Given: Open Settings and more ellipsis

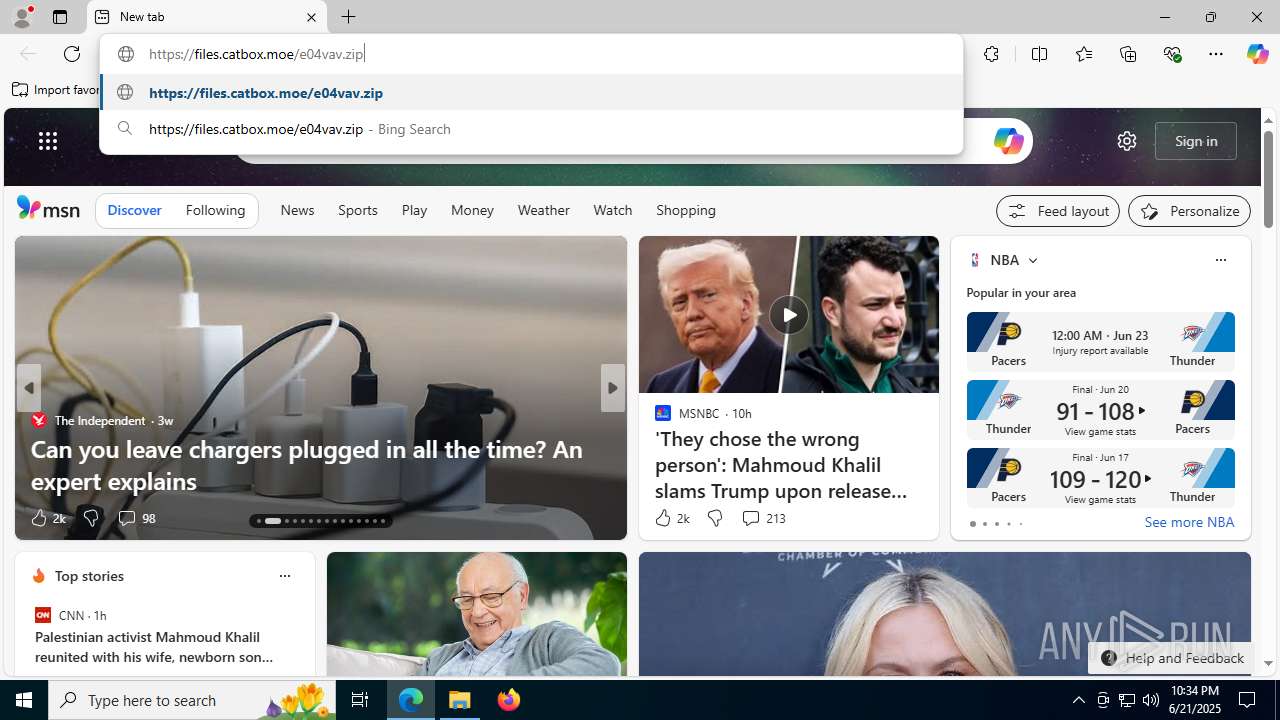Looking at the screenshot, I should click(x=1216, y=54).
